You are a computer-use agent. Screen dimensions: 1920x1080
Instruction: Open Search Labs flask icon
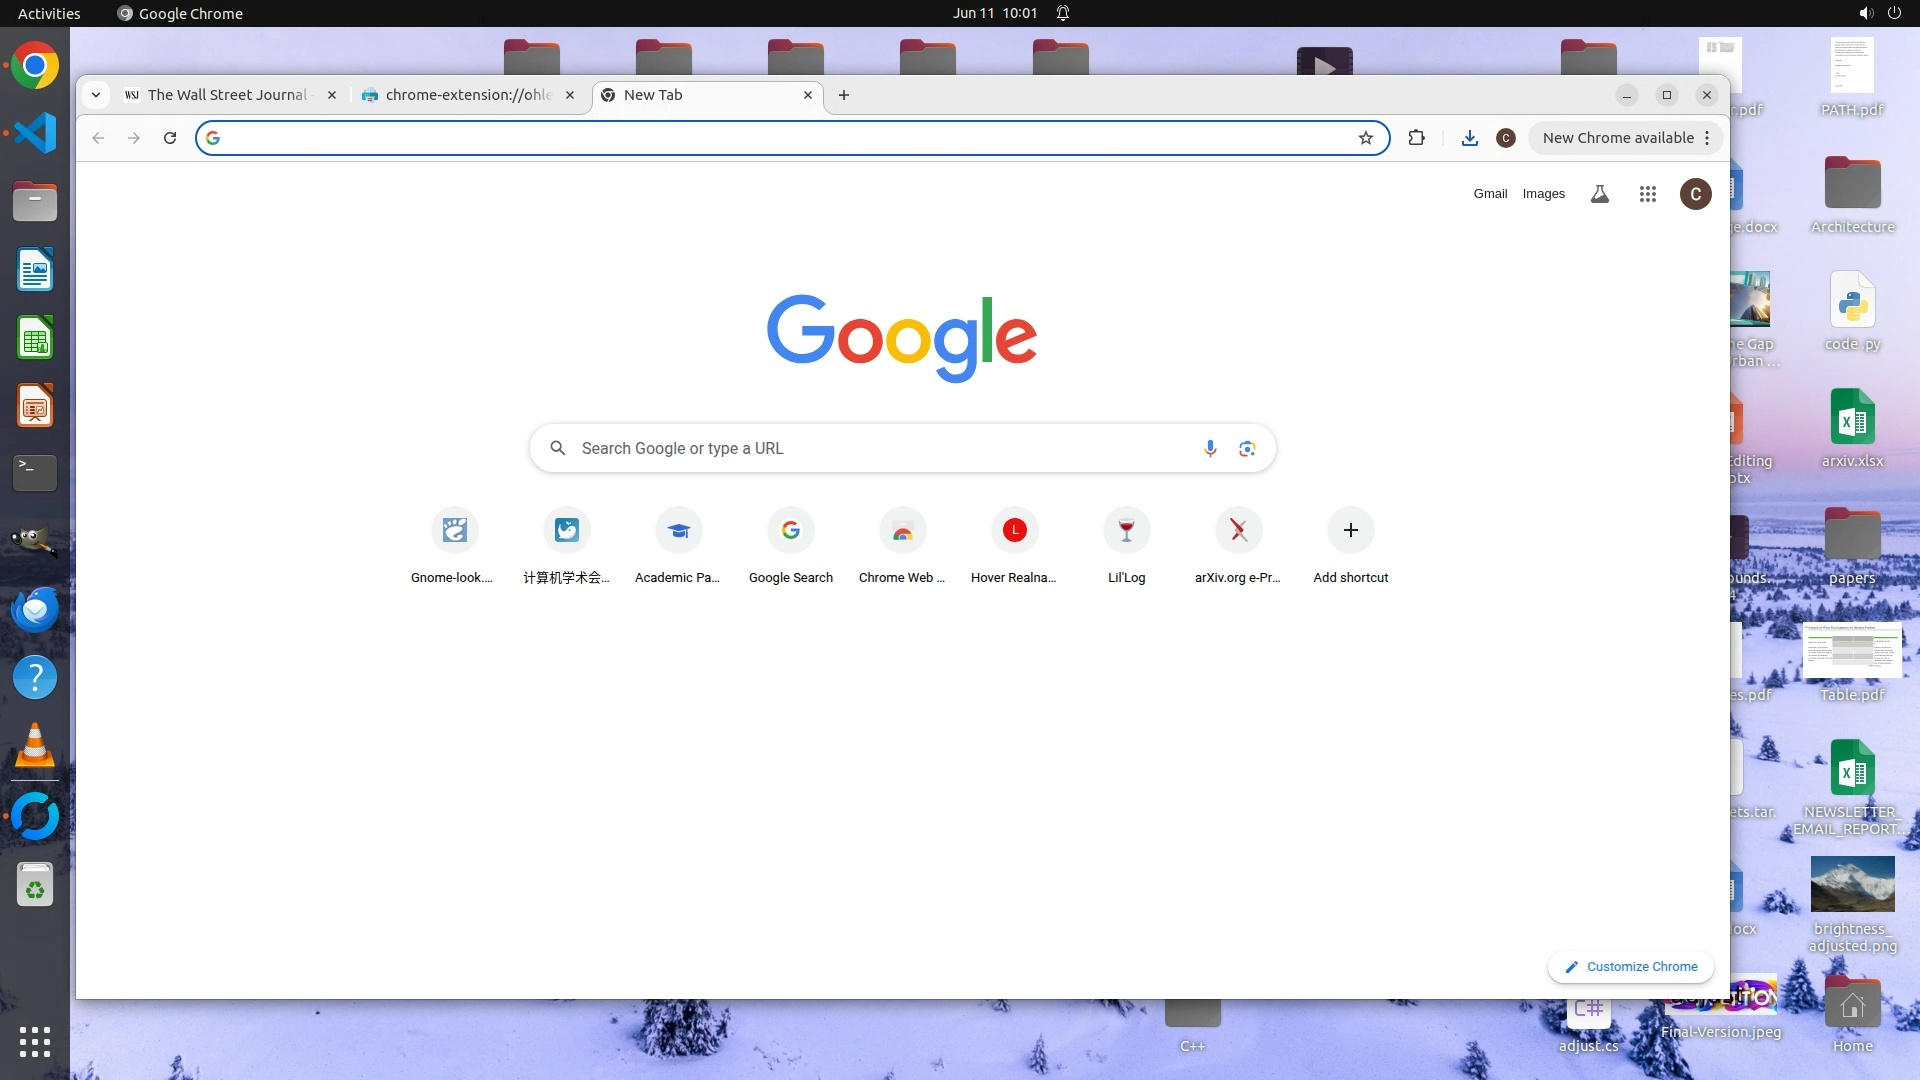1600,194
